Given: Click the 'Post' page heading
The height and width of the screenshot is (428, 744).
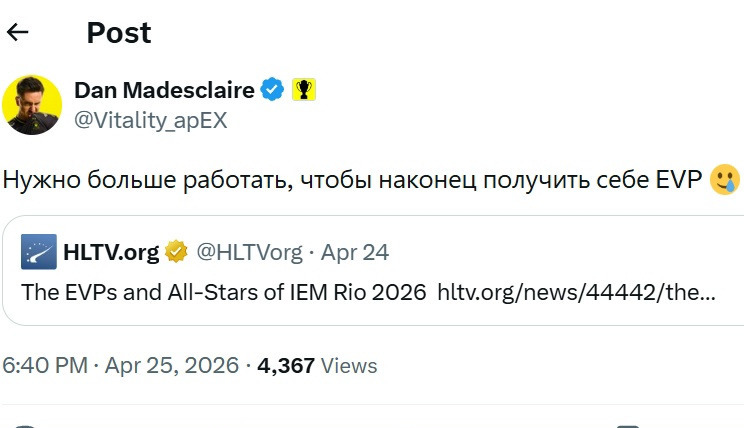Looking at the screenshot, I should coord(118,33).
